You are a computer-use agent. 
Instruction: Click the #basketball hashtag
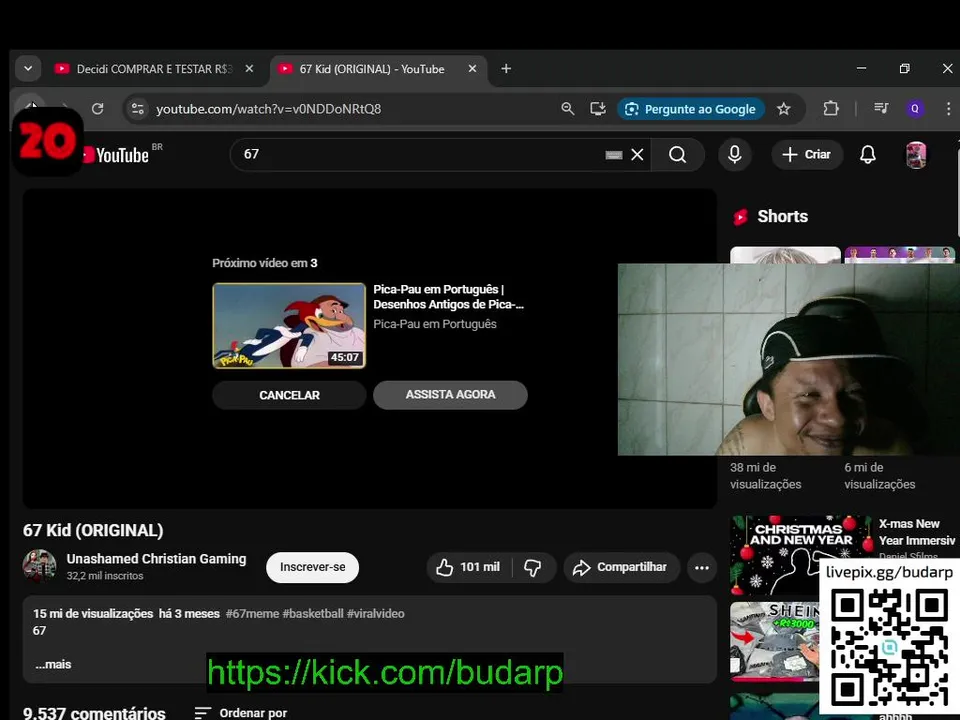pyautogui.click(x=313, y=613)
